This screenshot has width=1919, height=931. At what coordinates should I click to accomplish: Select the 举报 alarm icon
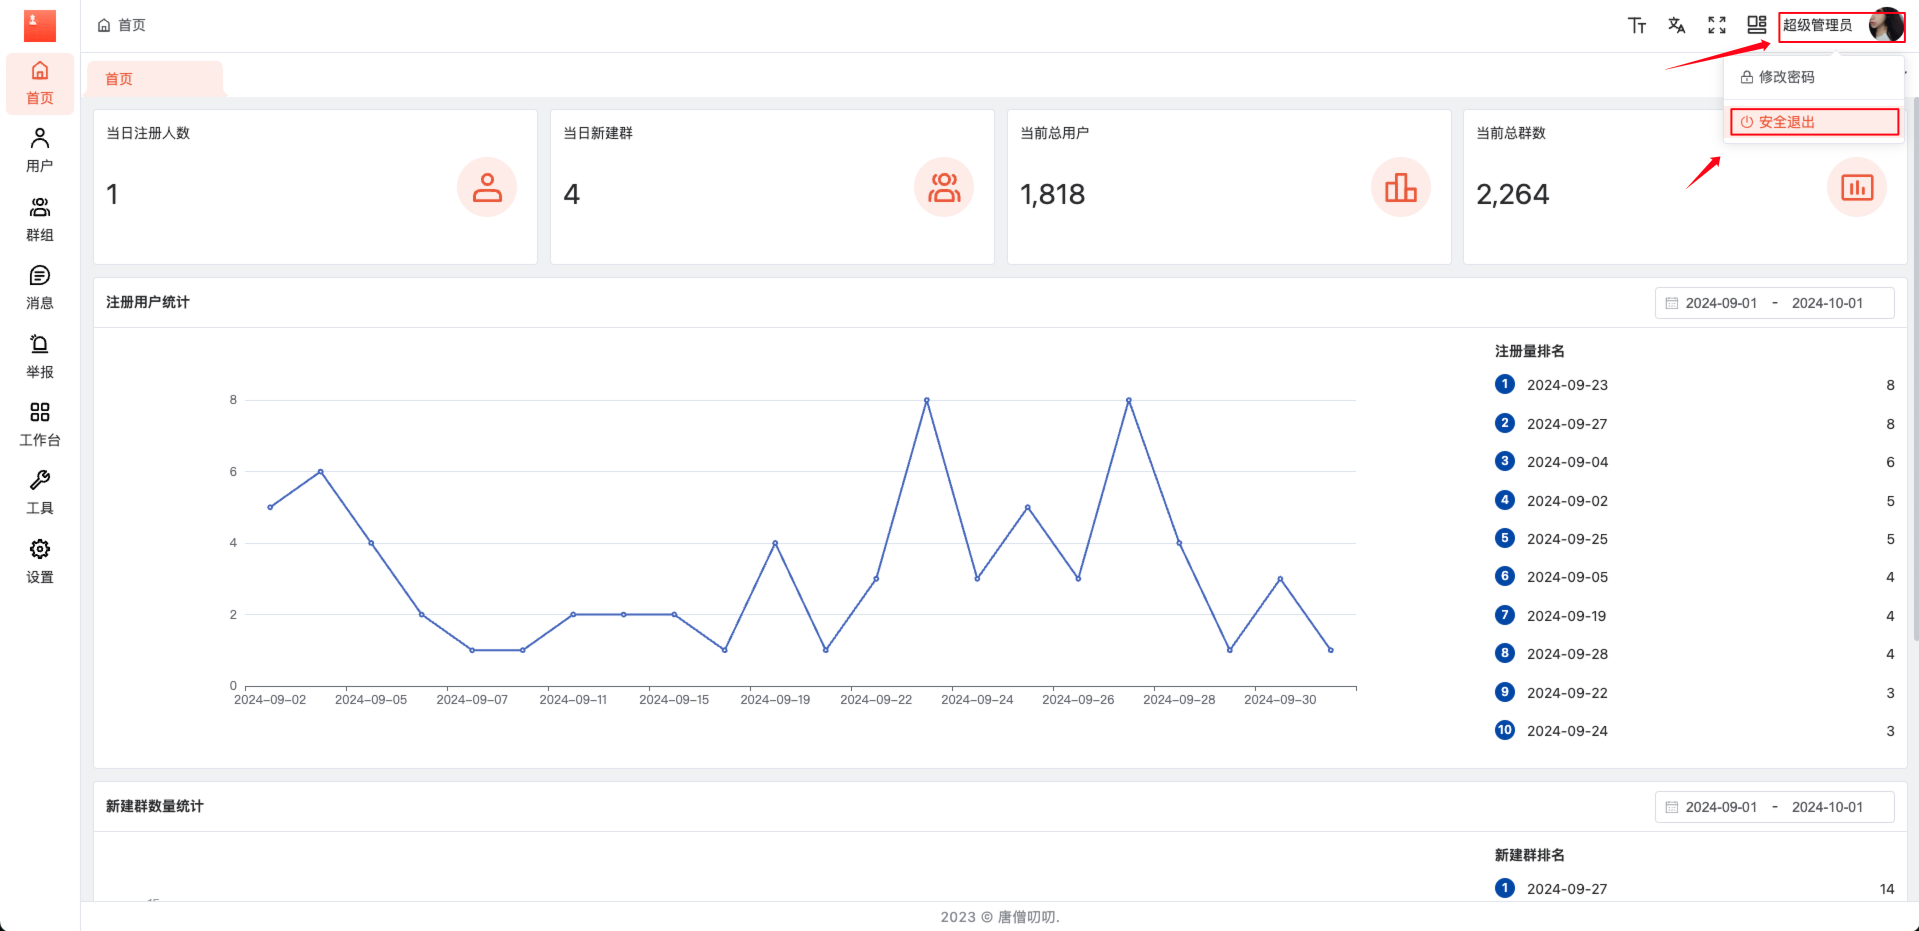coord(40,356)
